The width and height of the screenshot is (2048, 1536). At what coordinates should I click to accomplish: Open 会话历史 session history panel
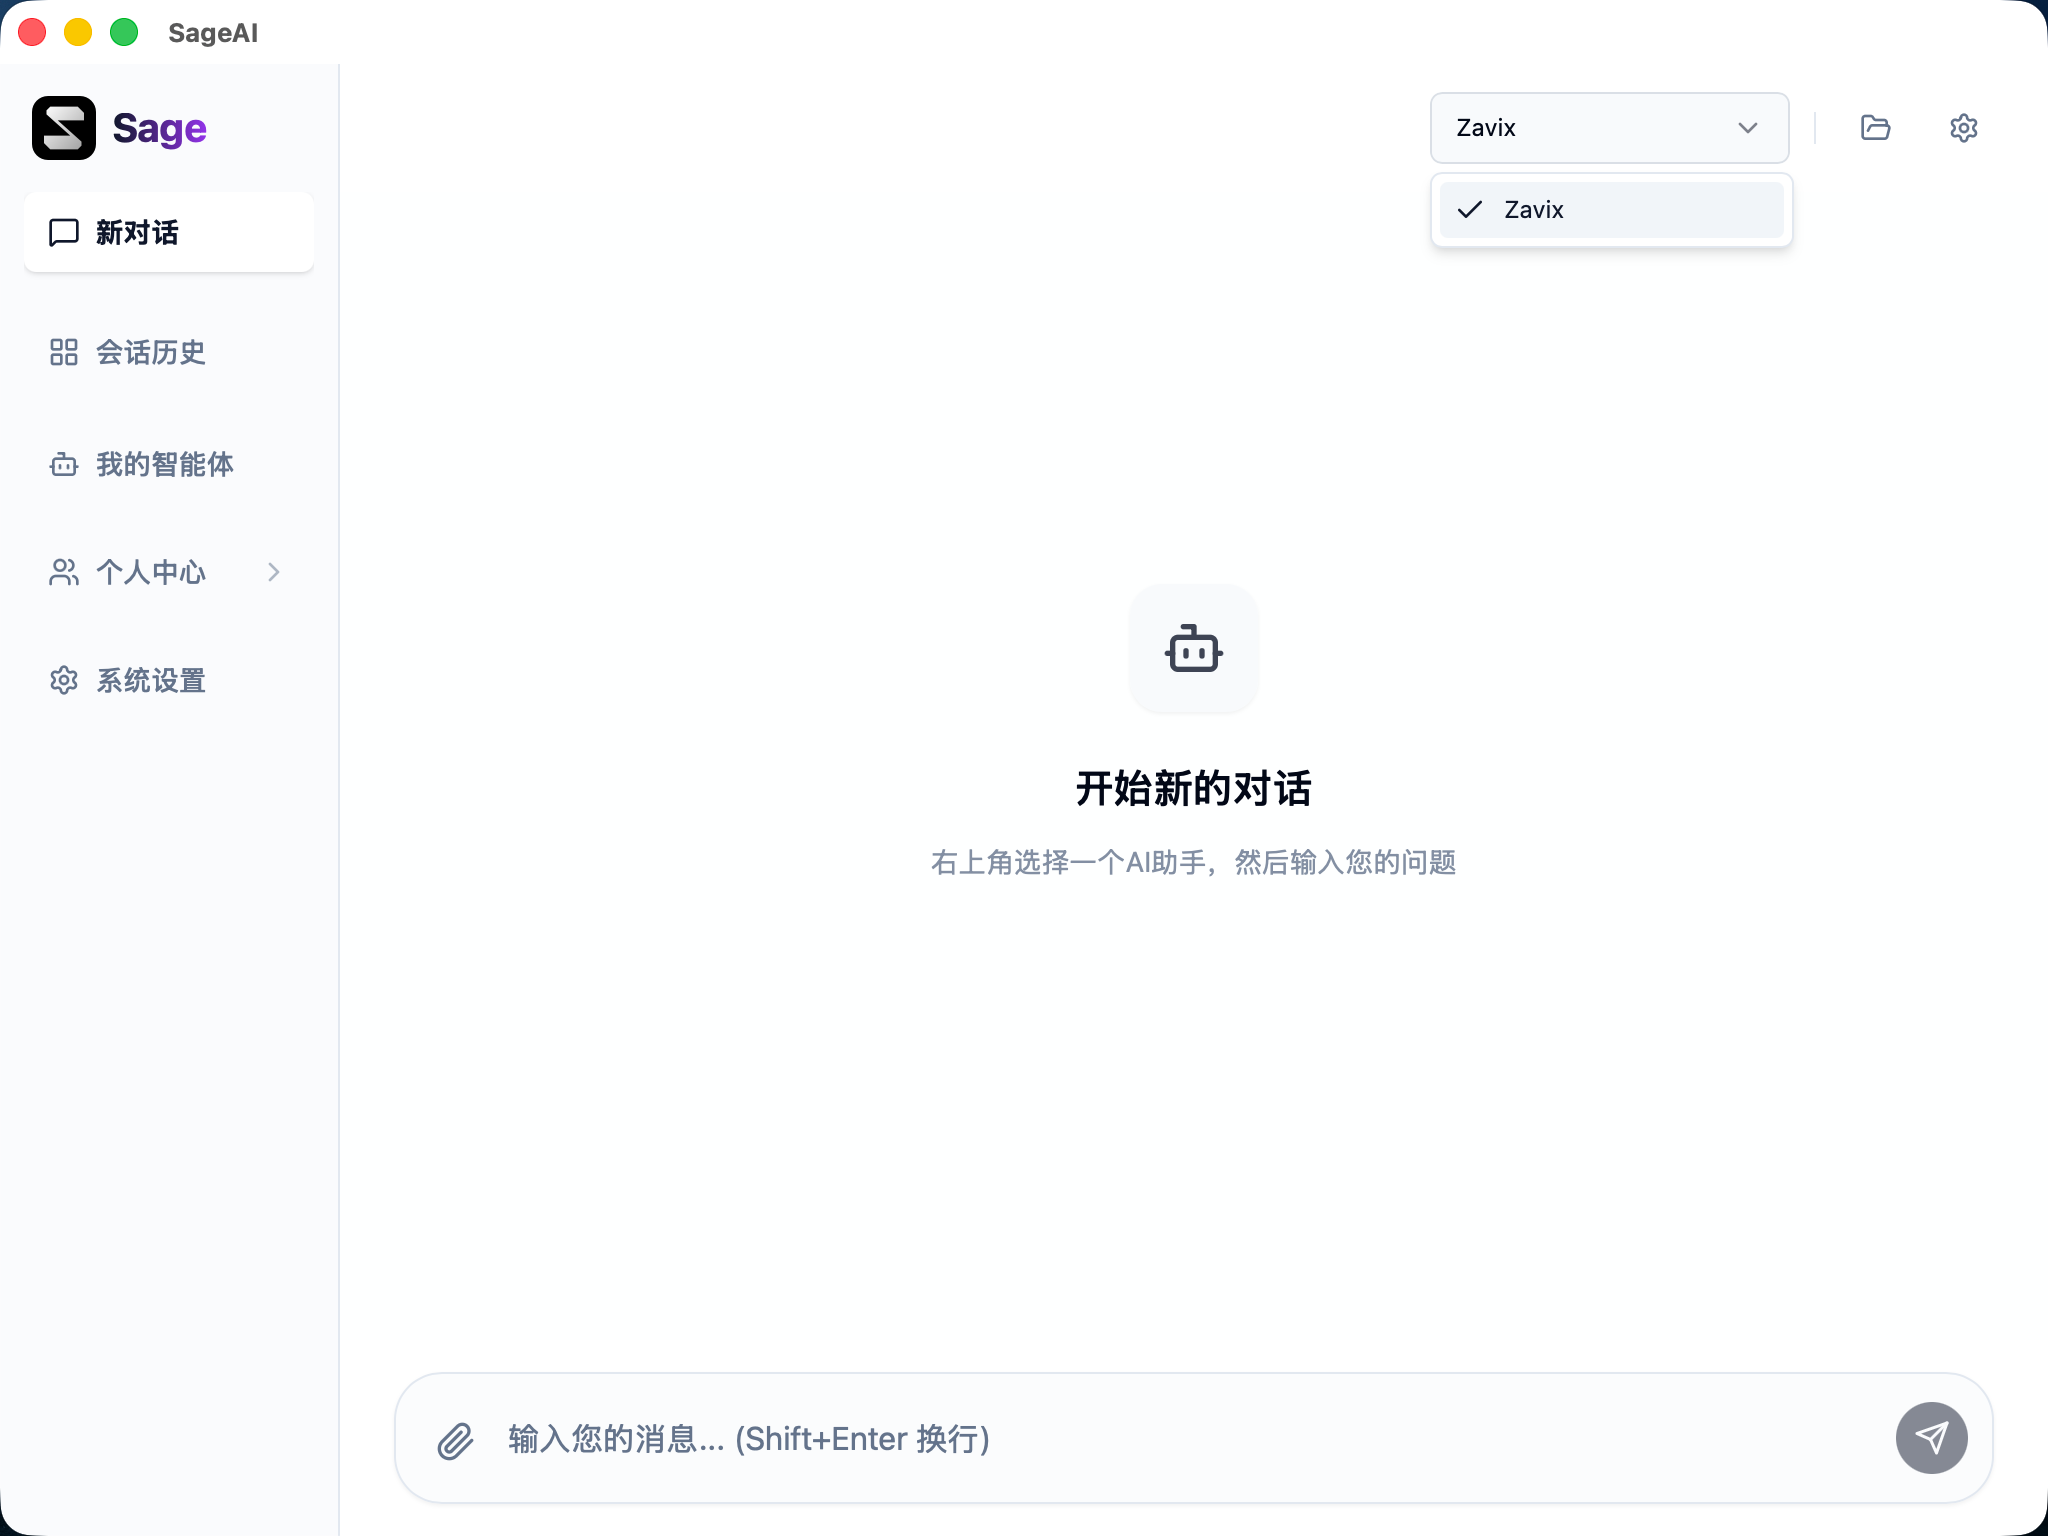(150, 352)
